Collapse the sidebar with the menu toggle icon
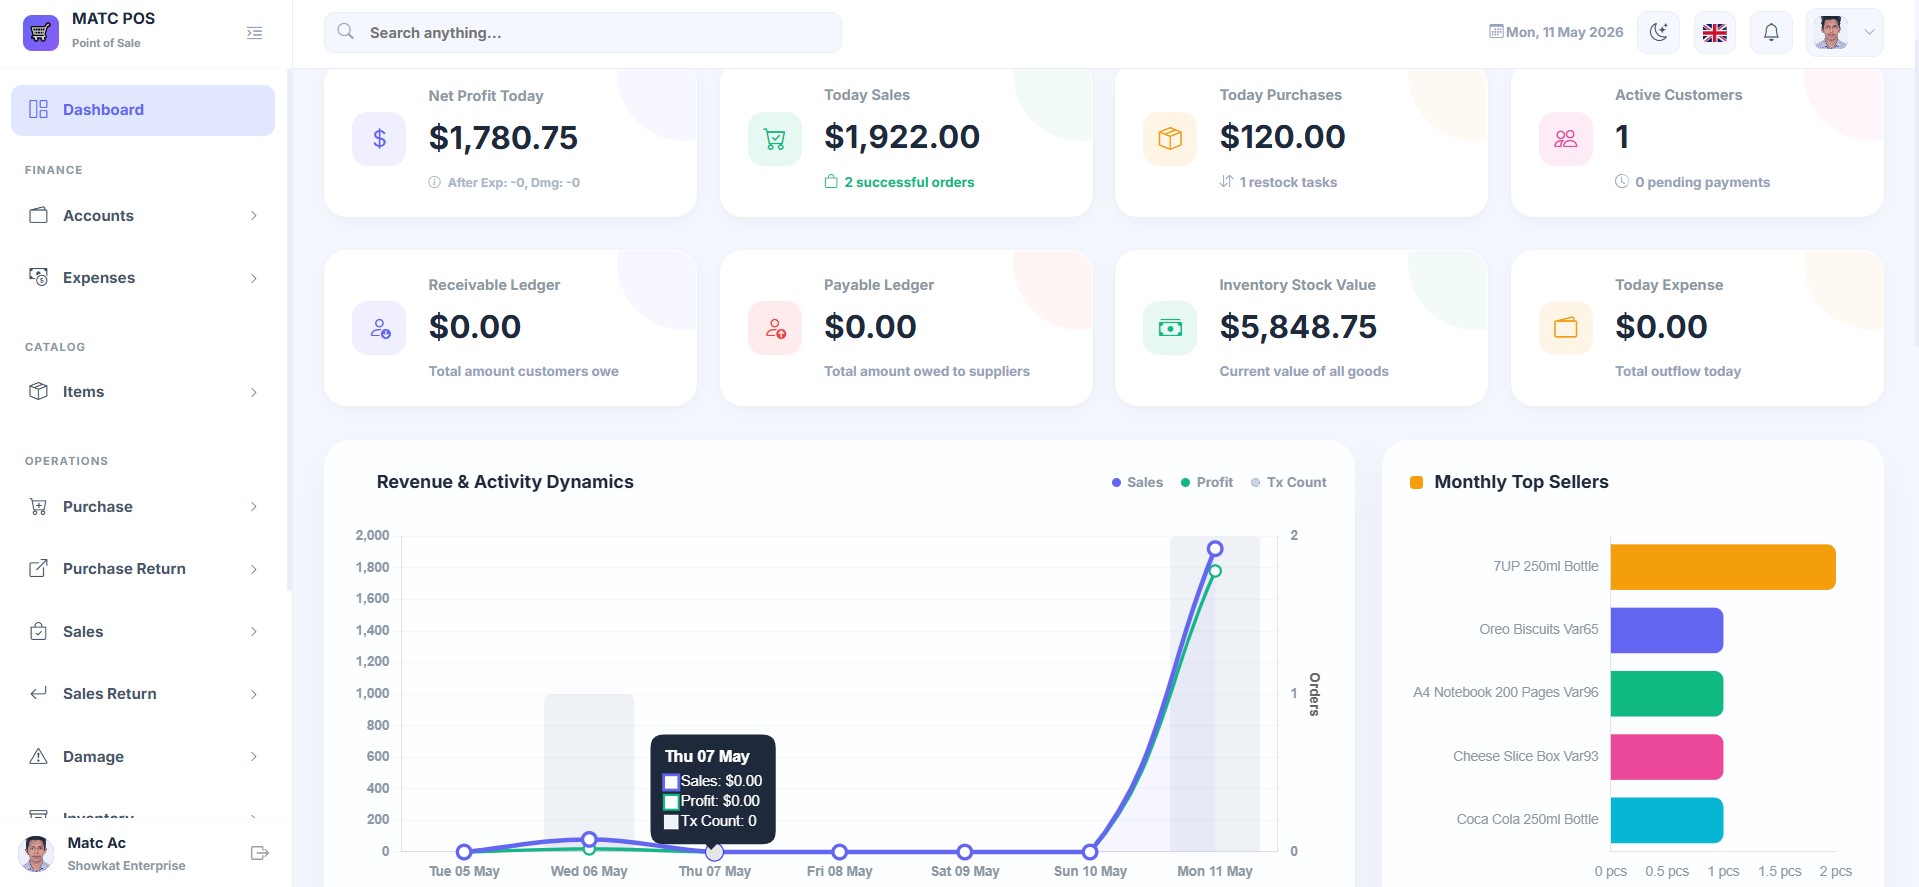This screenshot has width=1919, height=887. (255, 33)
